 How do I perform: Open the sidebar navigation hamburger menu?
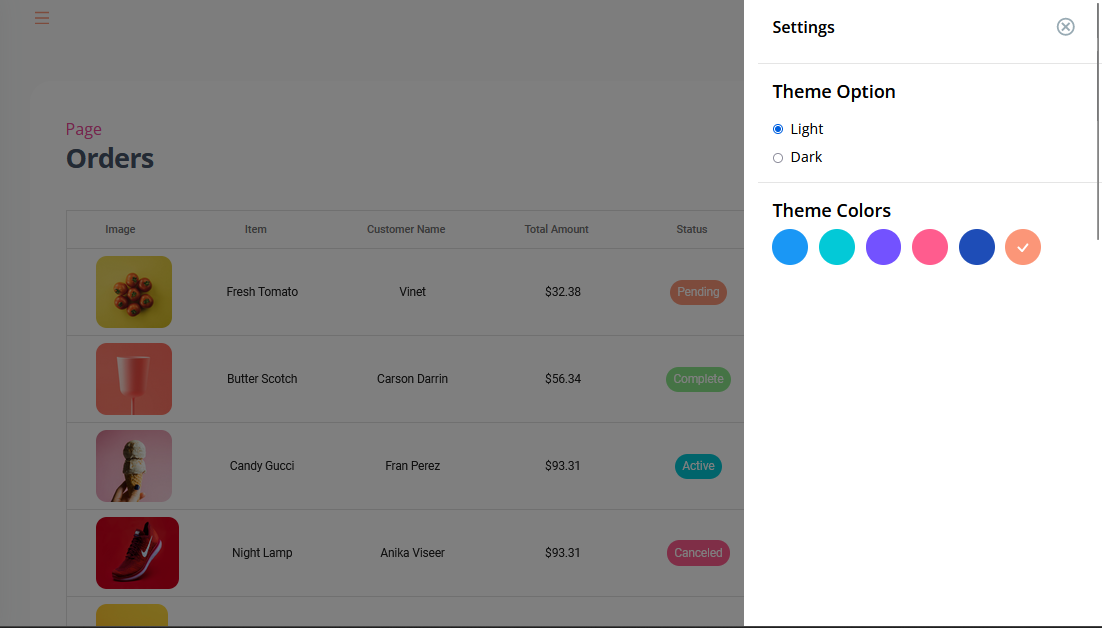point(42,17)
